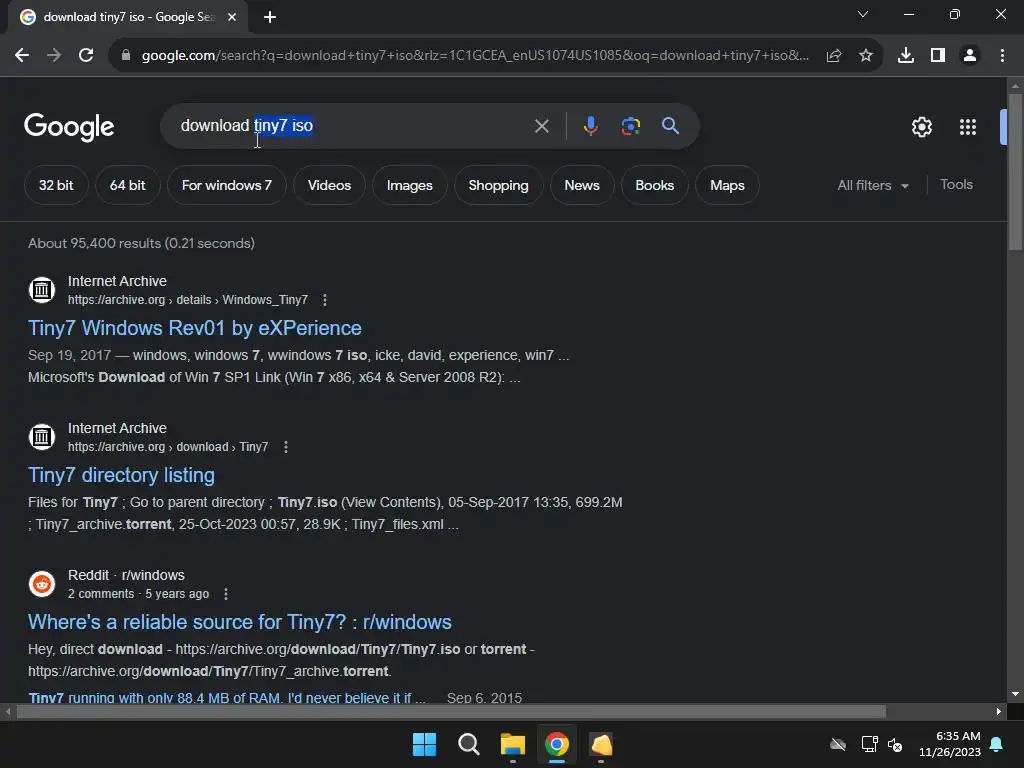Image resolution: width=1024 pixels, height=768 pixels.
Task: Click first Internet Archive favicon
Action: pyautogui.click(x=42, y=289)
